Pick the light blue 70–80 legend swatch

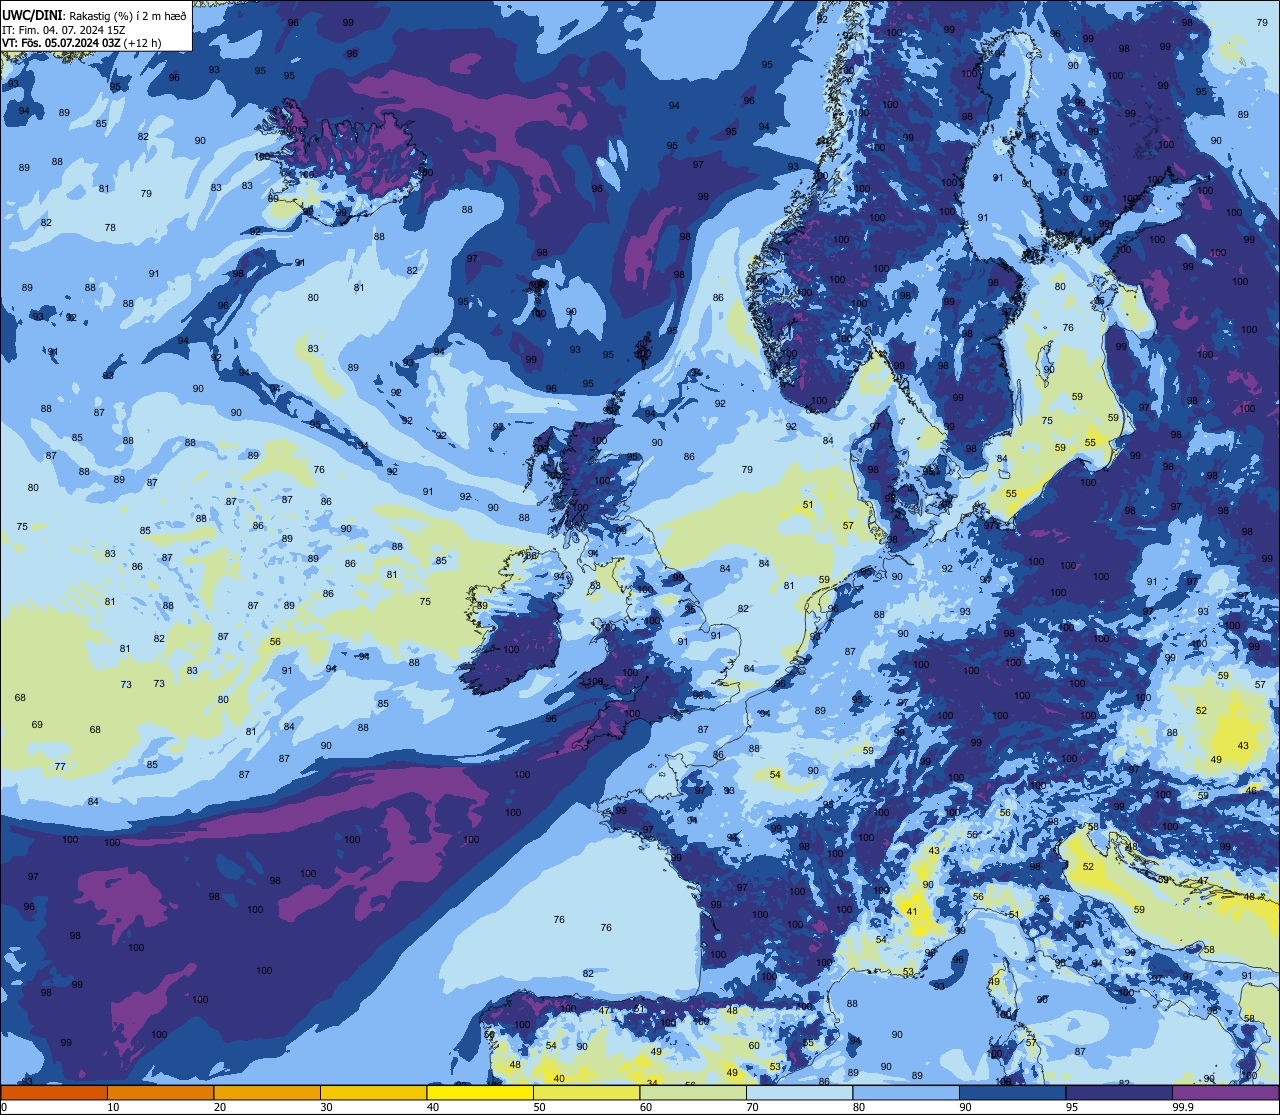pyautogui.click(x=799, y=1092)
